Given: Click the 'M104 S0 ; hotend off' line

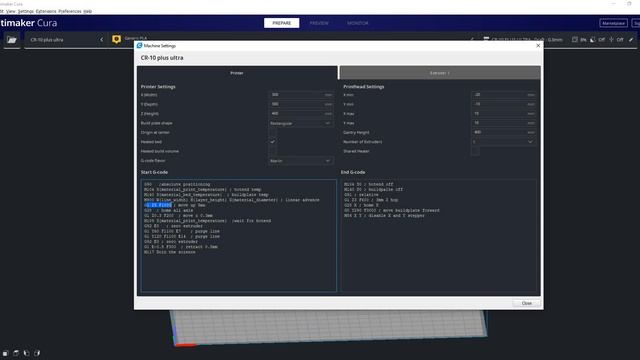Looking at the screenshot, I should (x=369, y=184).
